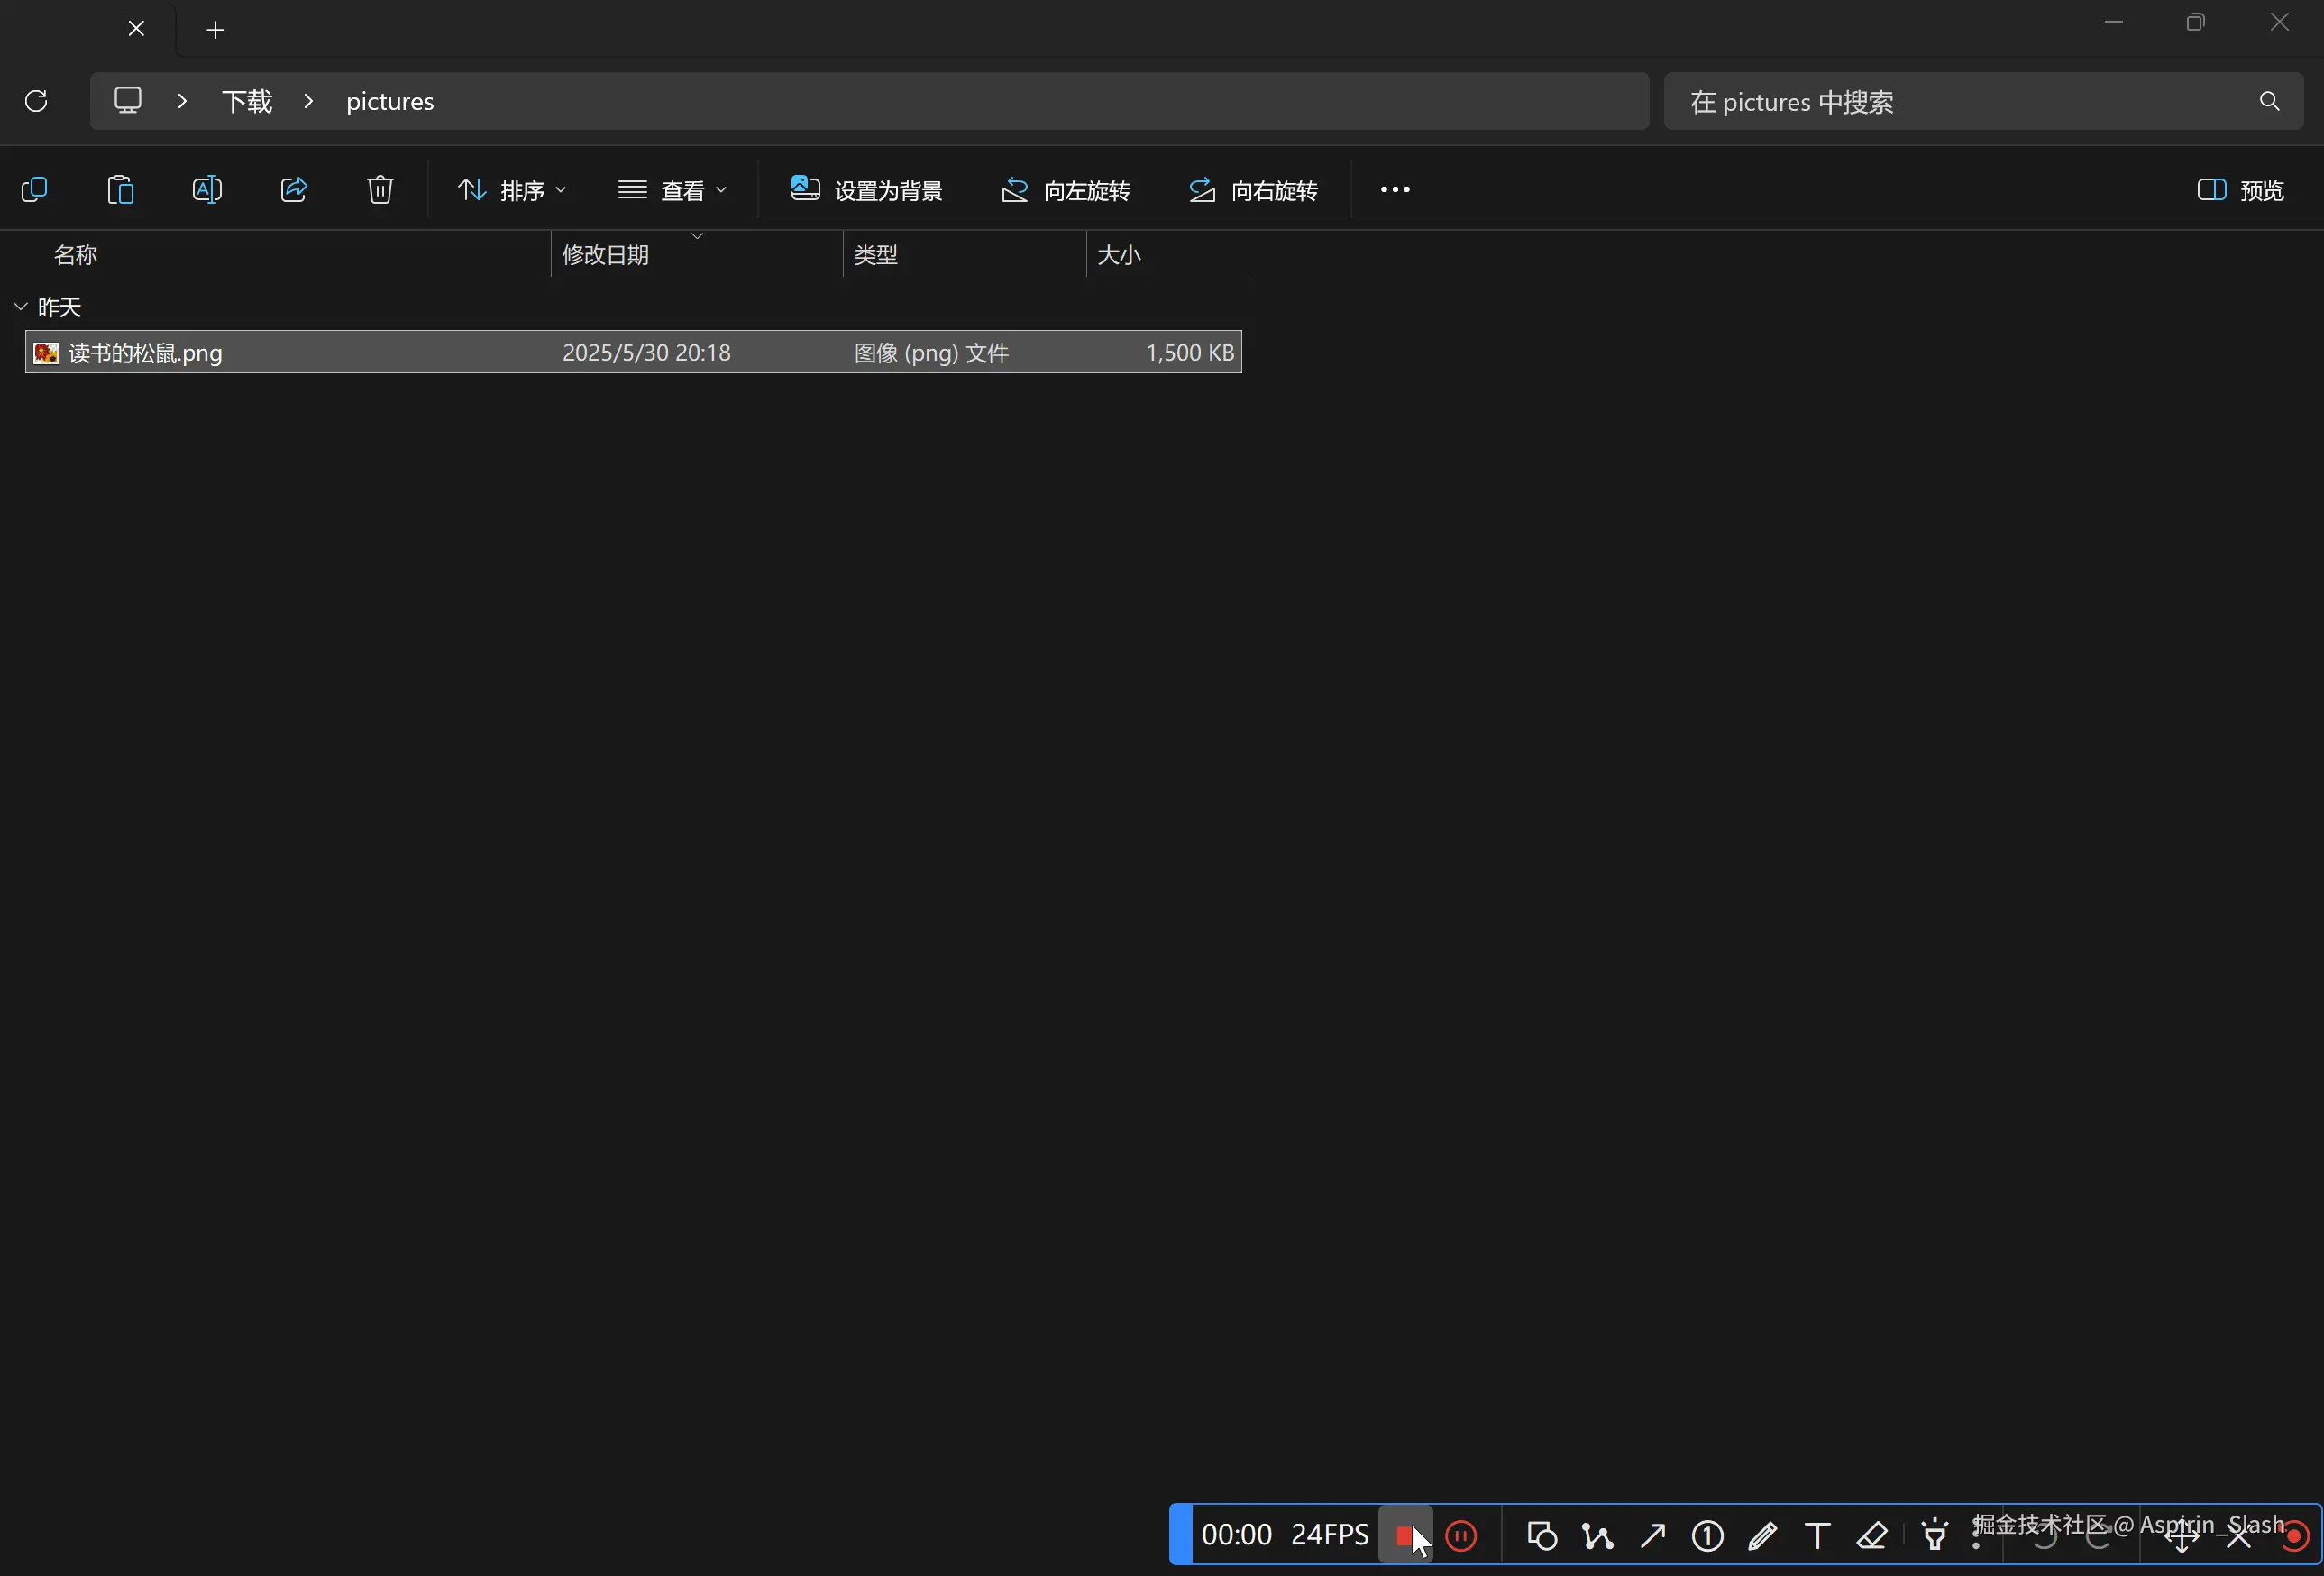Stop the recording with the red square
This screenshot has height=1576, width=2324.
tap(1406, 1535)
